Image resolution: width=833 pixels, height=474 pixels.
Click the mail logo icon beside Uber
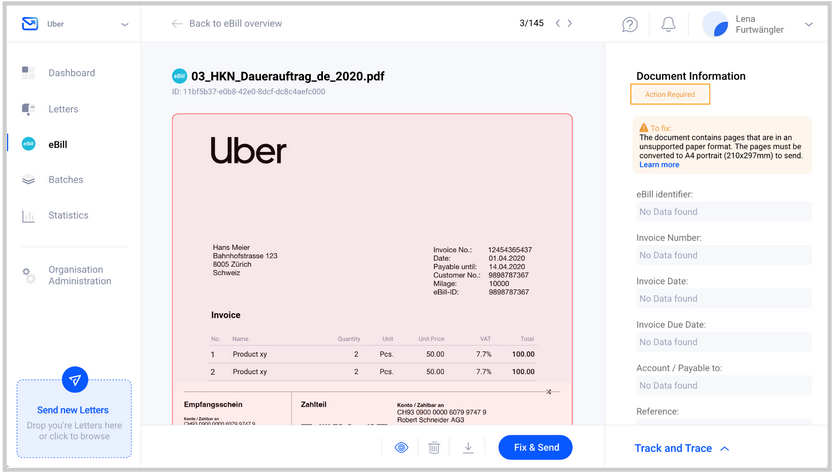click(30, 24)
